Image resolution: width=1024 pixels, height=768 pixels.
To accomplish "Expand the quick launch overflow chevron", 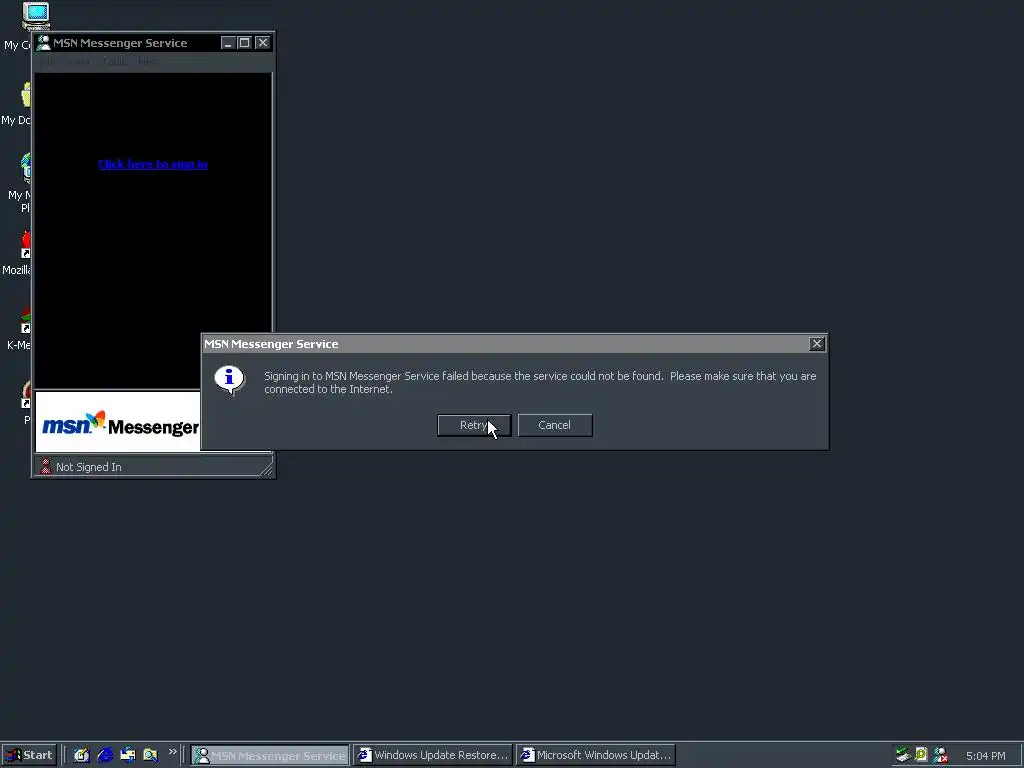I will (x=172, y=752).
